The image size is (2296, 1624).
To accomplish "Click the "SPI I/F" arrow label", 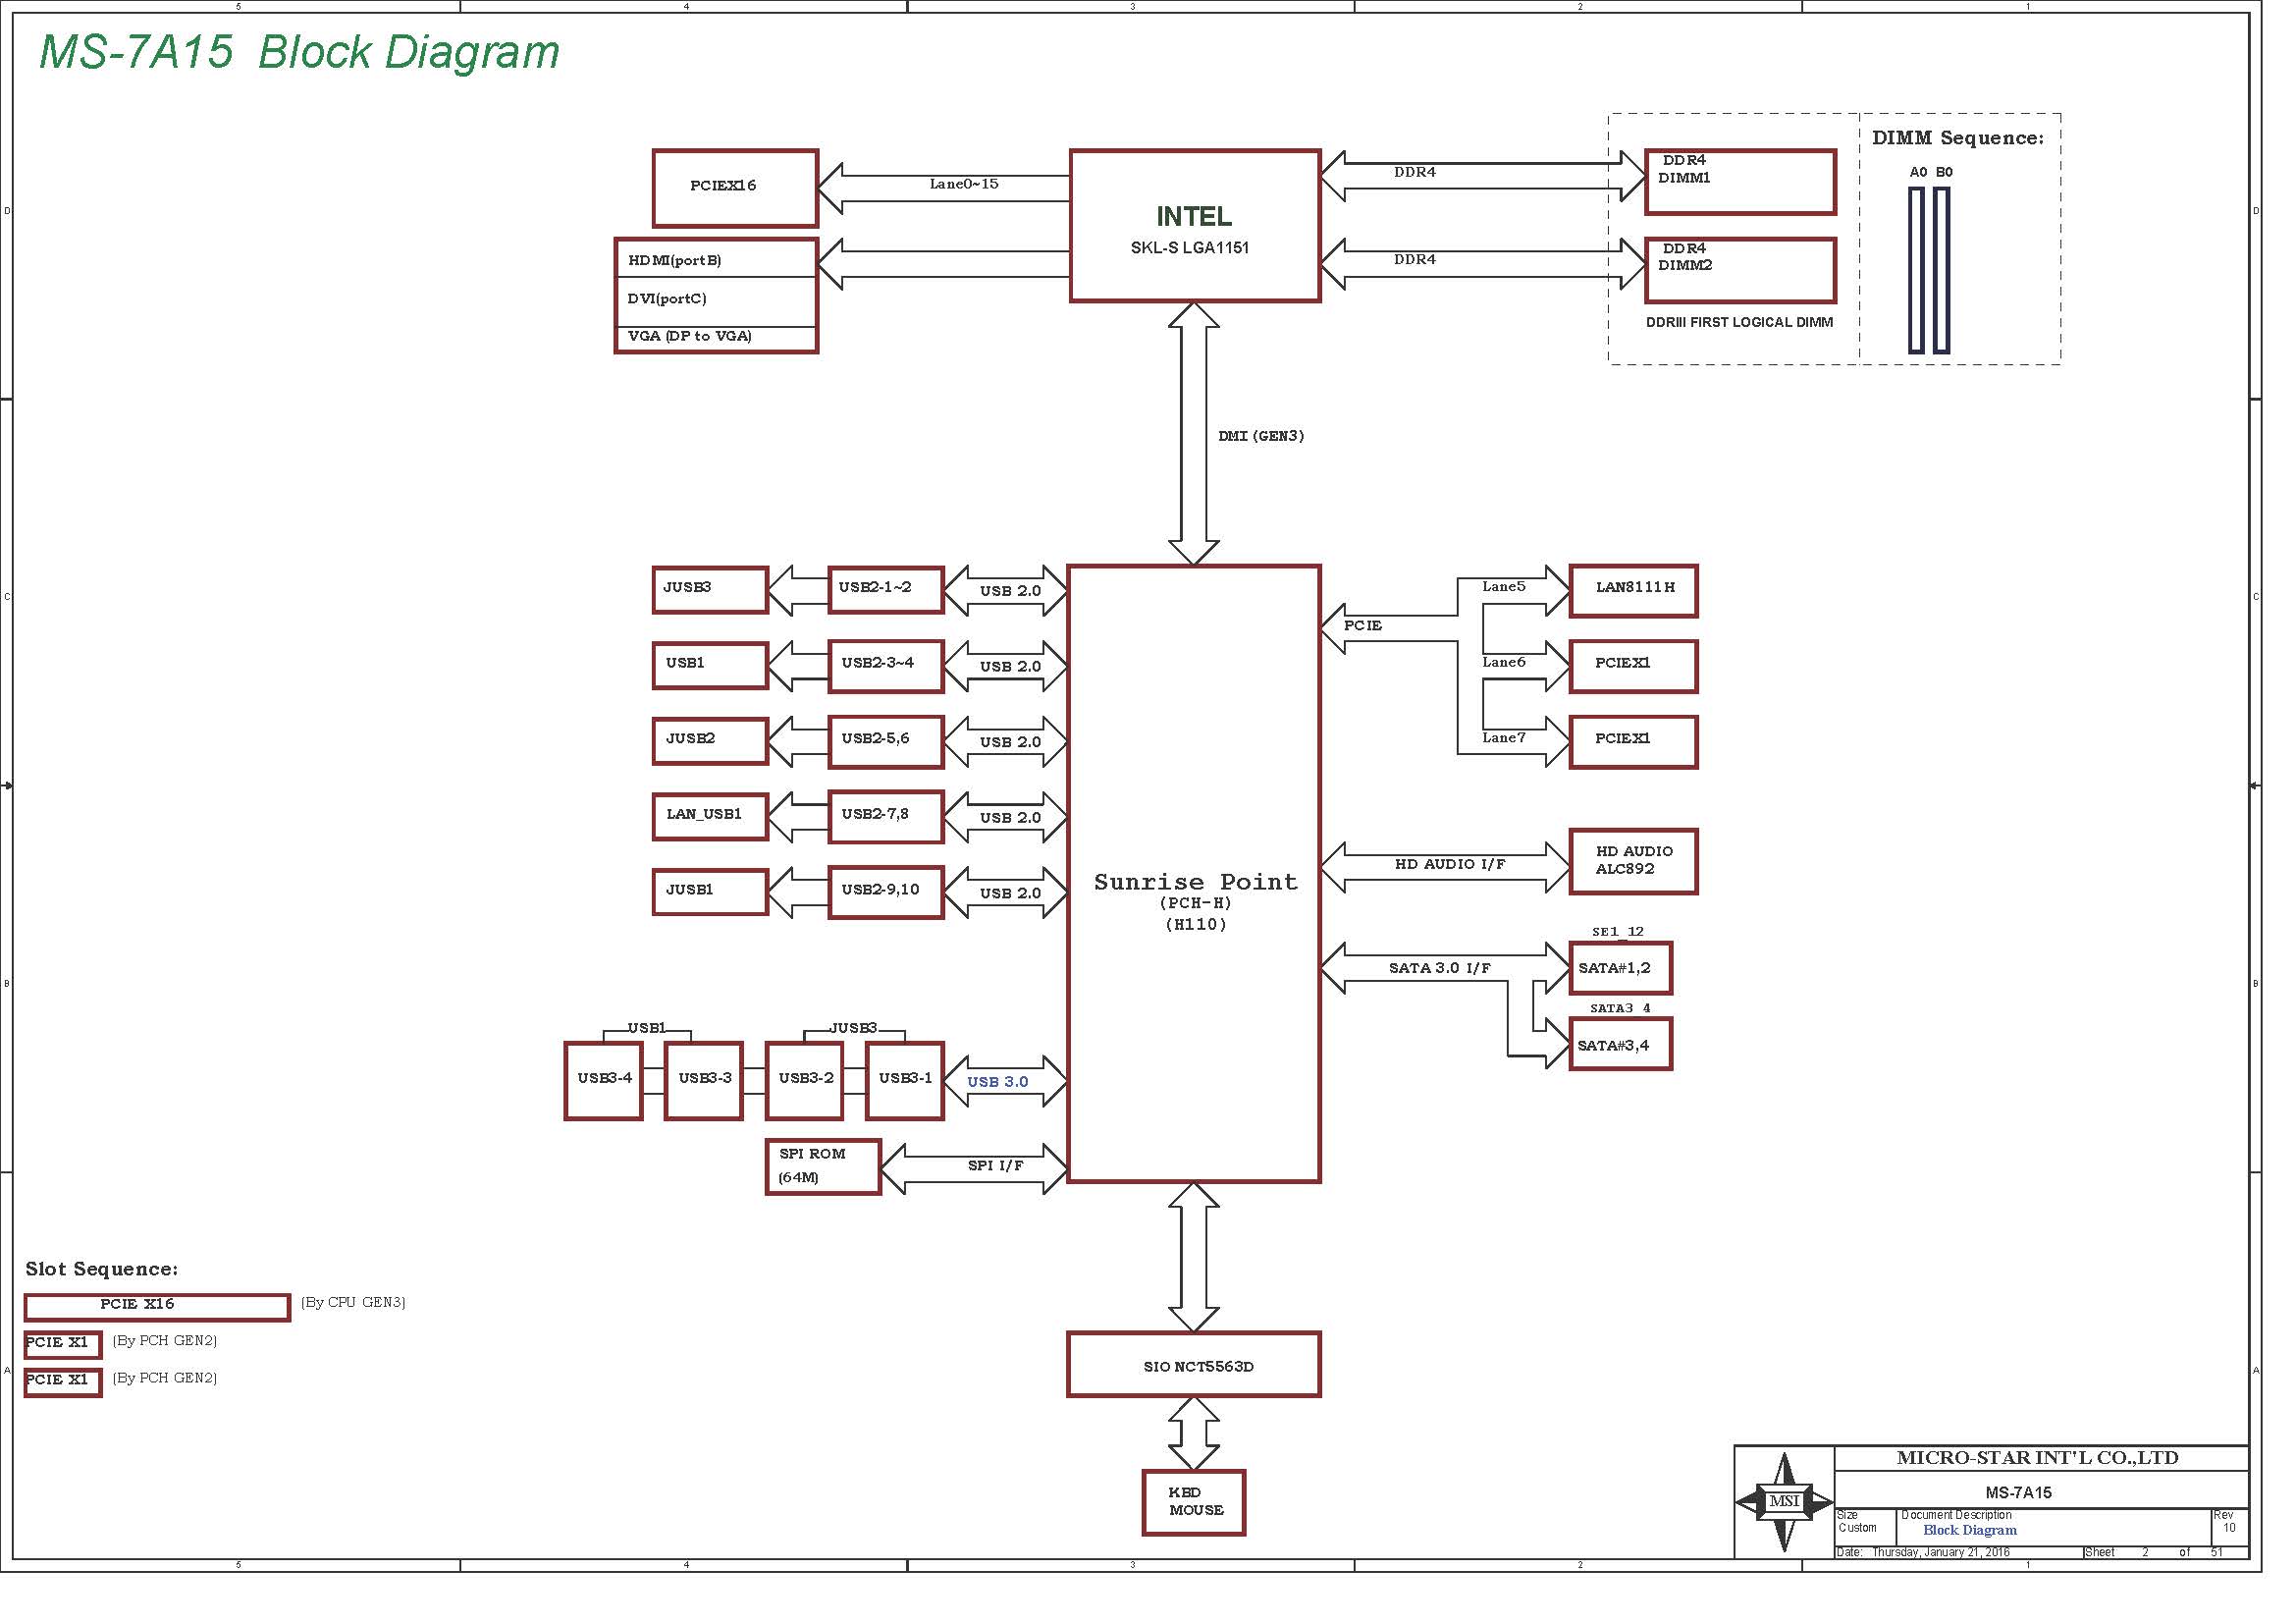I will [x=995, y=1166].
